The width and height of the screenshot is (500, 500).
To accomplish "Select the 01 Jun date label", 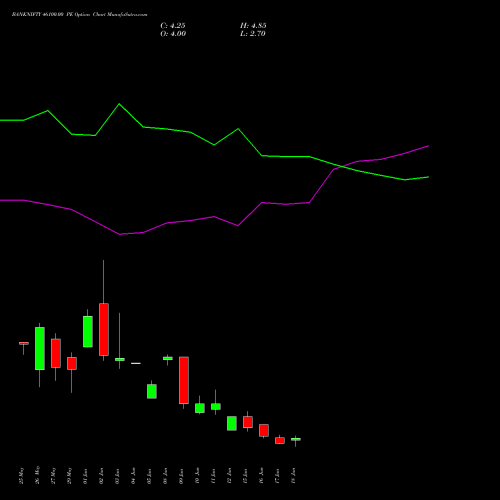I will (x=86, y=476).
